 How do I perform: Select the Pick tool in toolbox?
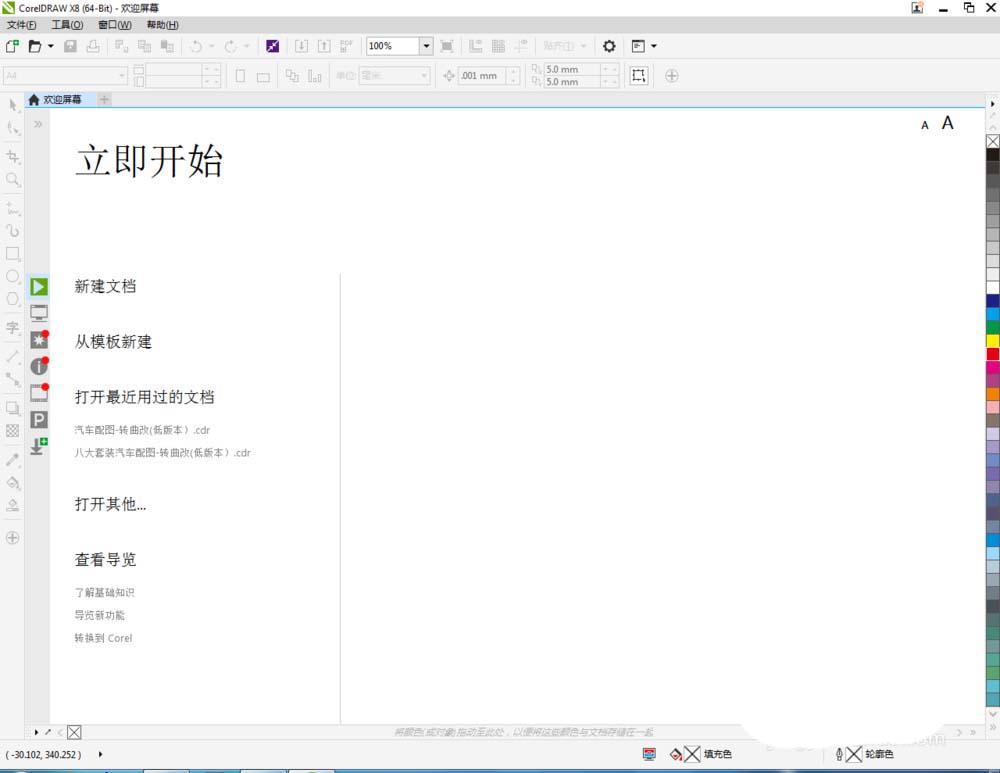[13, 105]
